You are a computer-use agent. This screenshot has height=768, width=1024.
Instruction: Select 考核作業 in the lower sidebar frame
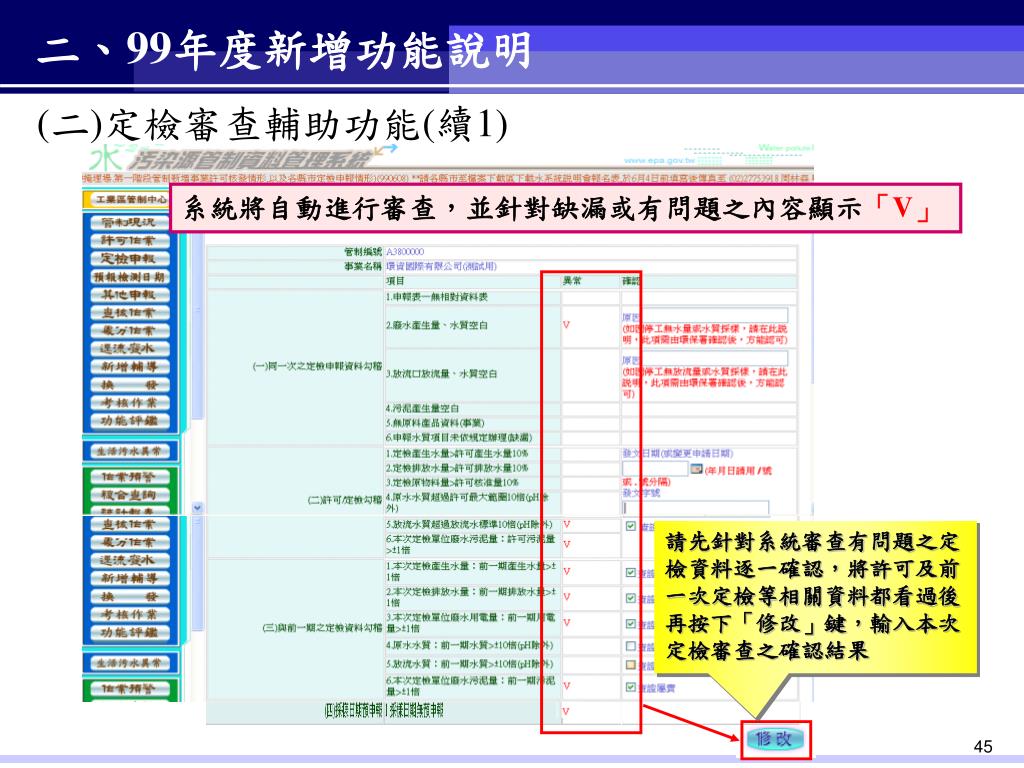pos(129,615)
